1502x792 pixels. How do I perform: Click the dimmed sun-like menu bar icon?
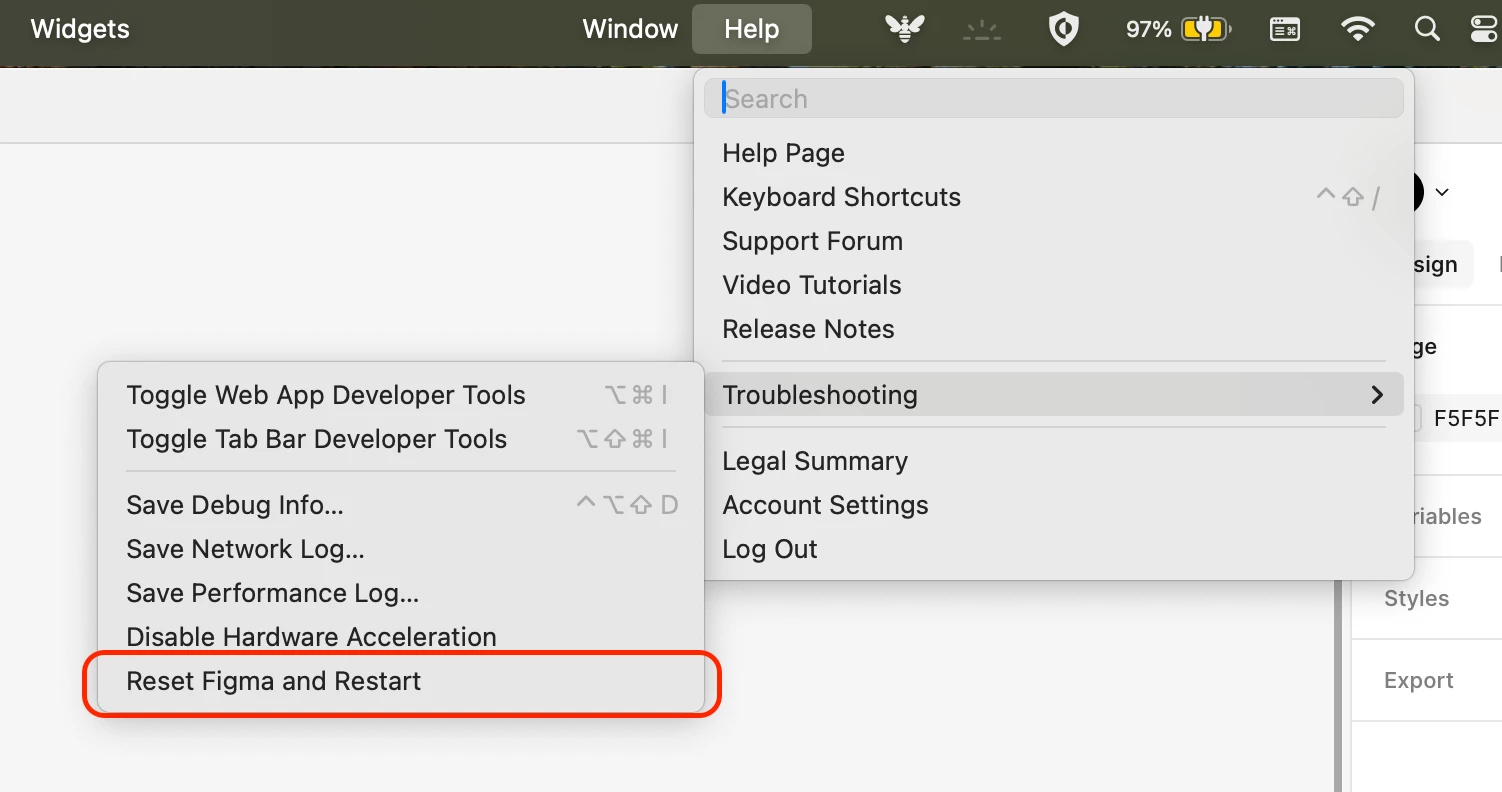pyautogui.click(x=982, y=31)
